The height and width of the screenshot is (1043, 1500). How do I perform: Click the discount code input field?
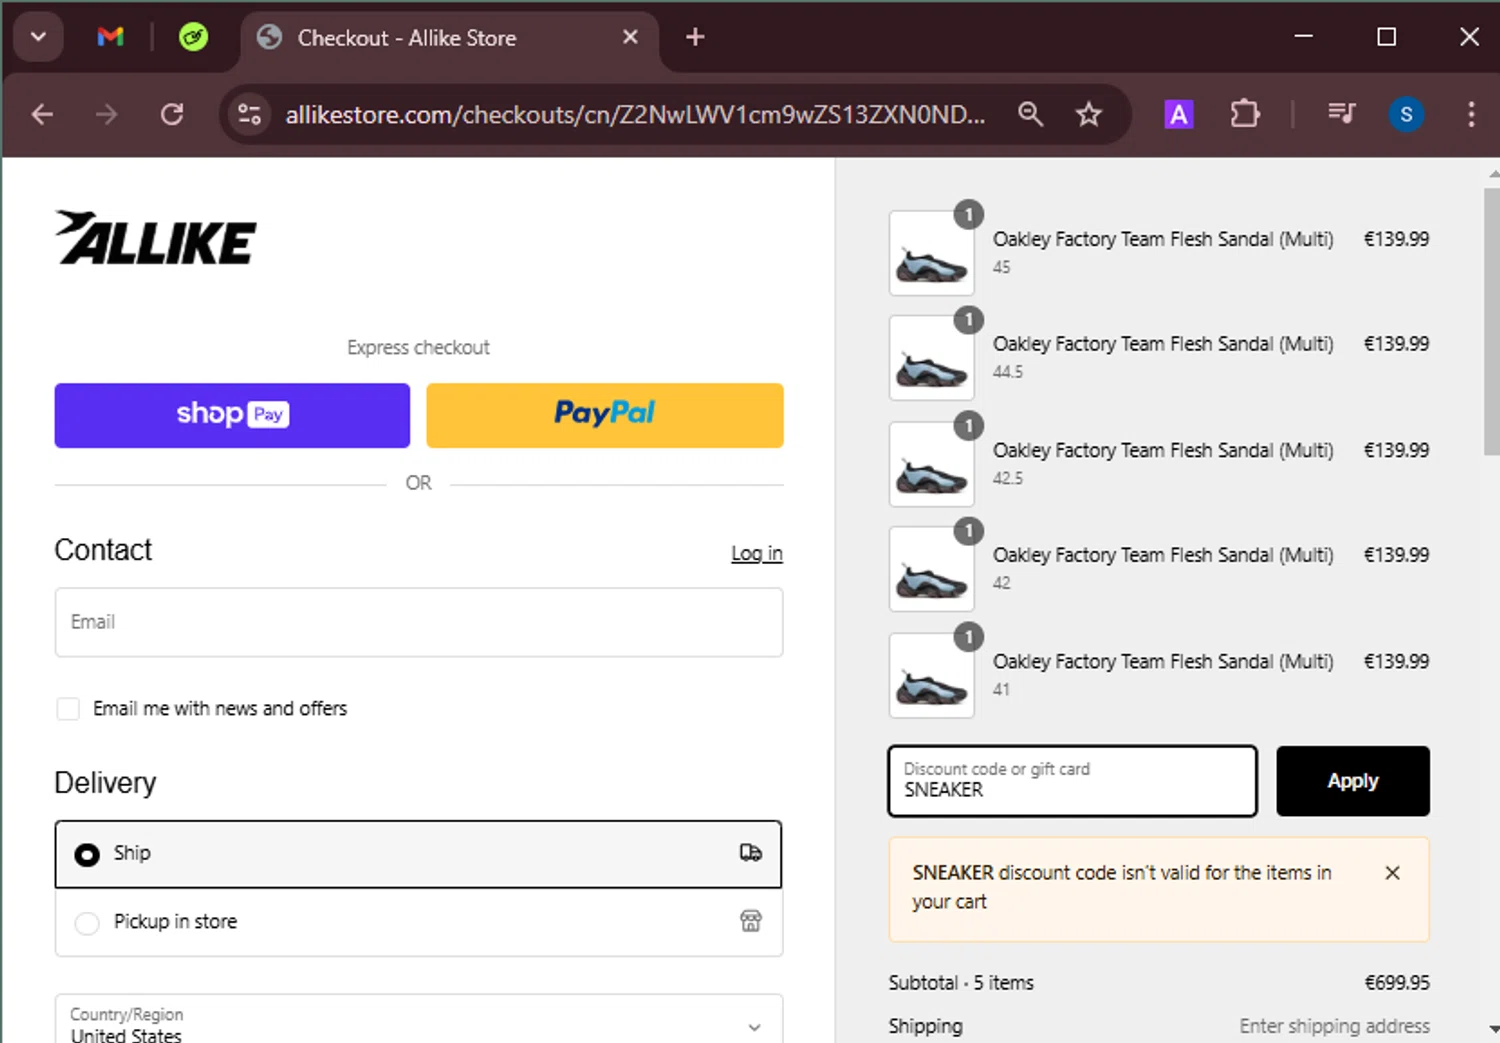pyautogui.click(x=1072, y=781)
